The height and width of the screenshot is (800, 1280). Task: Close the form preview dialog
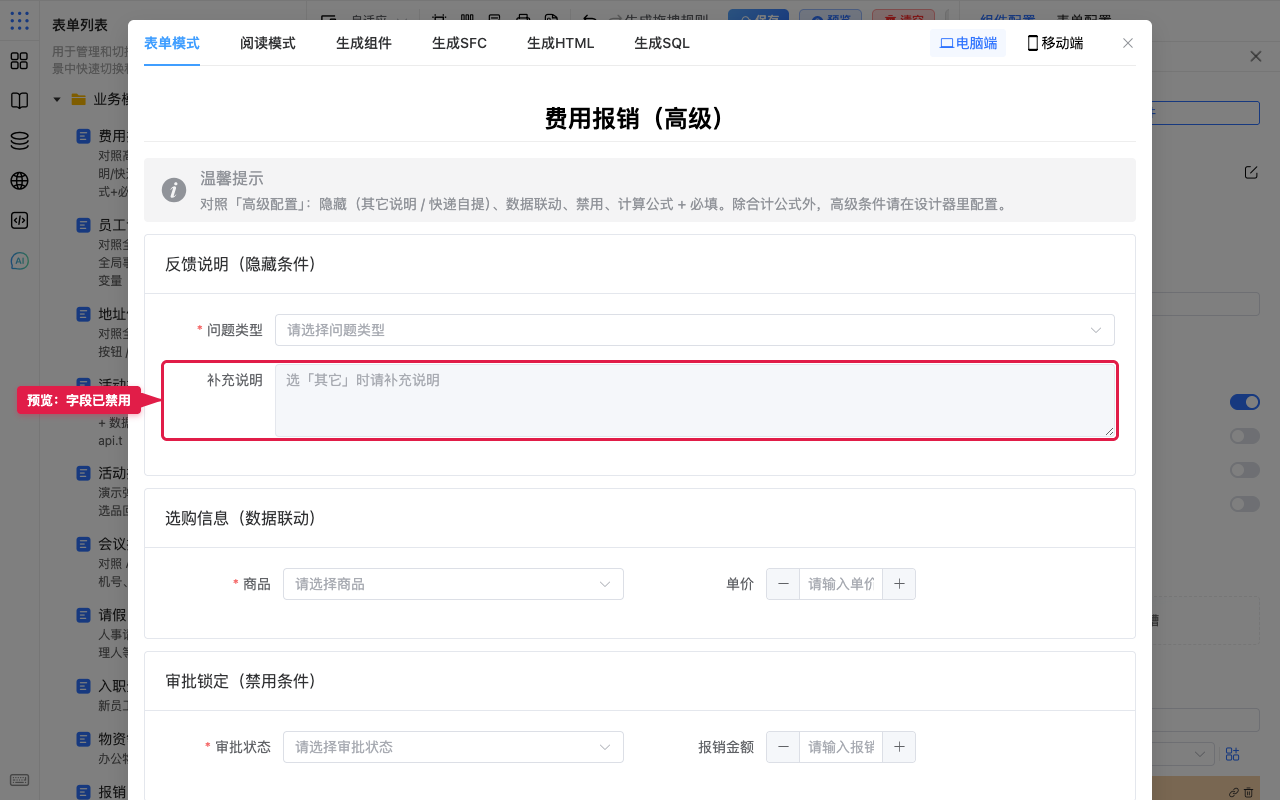tap(1128, 43)
